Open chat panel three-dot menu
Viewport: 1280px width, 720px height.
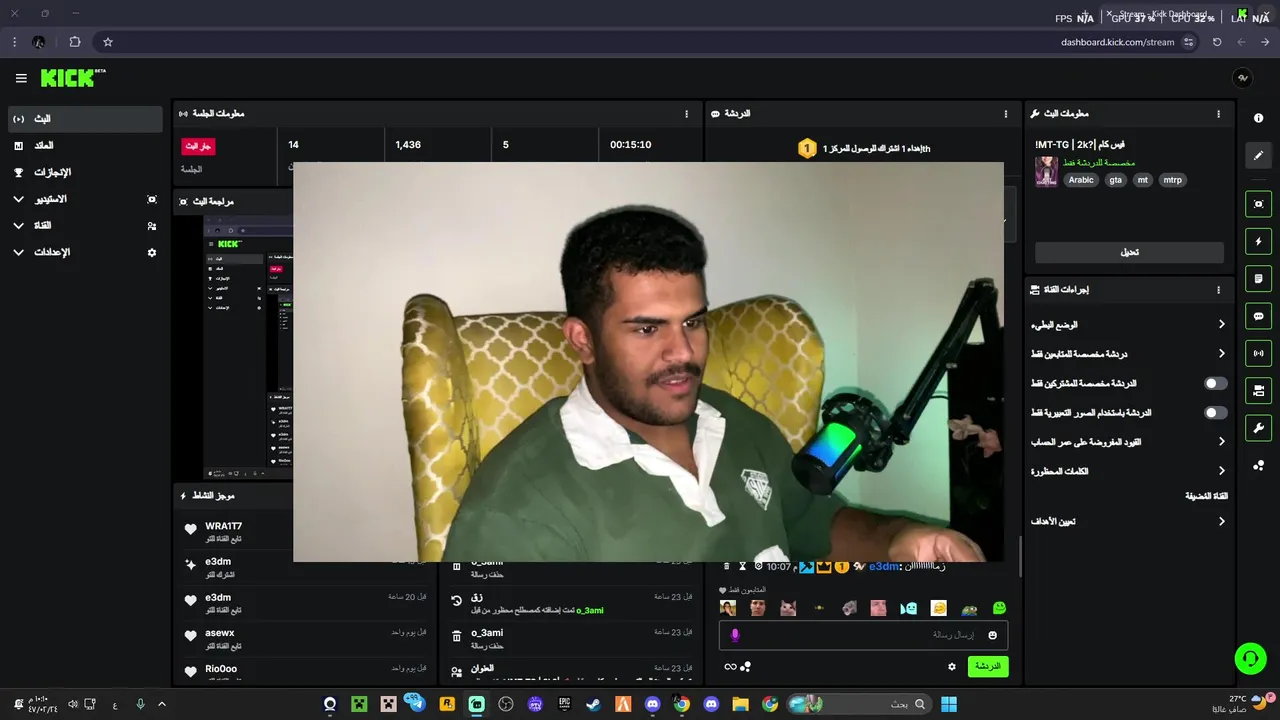coord(1006,114)
